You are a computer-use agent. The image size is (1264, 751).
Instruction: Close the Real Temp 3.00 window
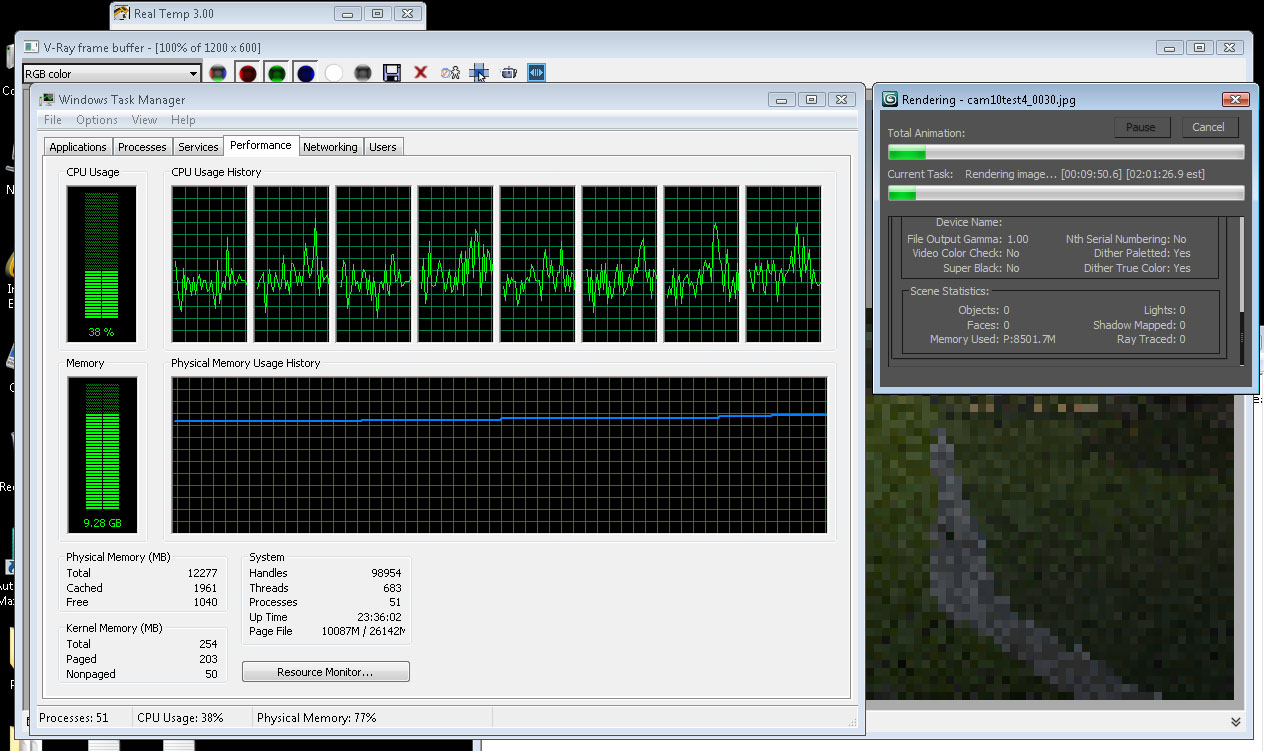(x=406, y=14)
